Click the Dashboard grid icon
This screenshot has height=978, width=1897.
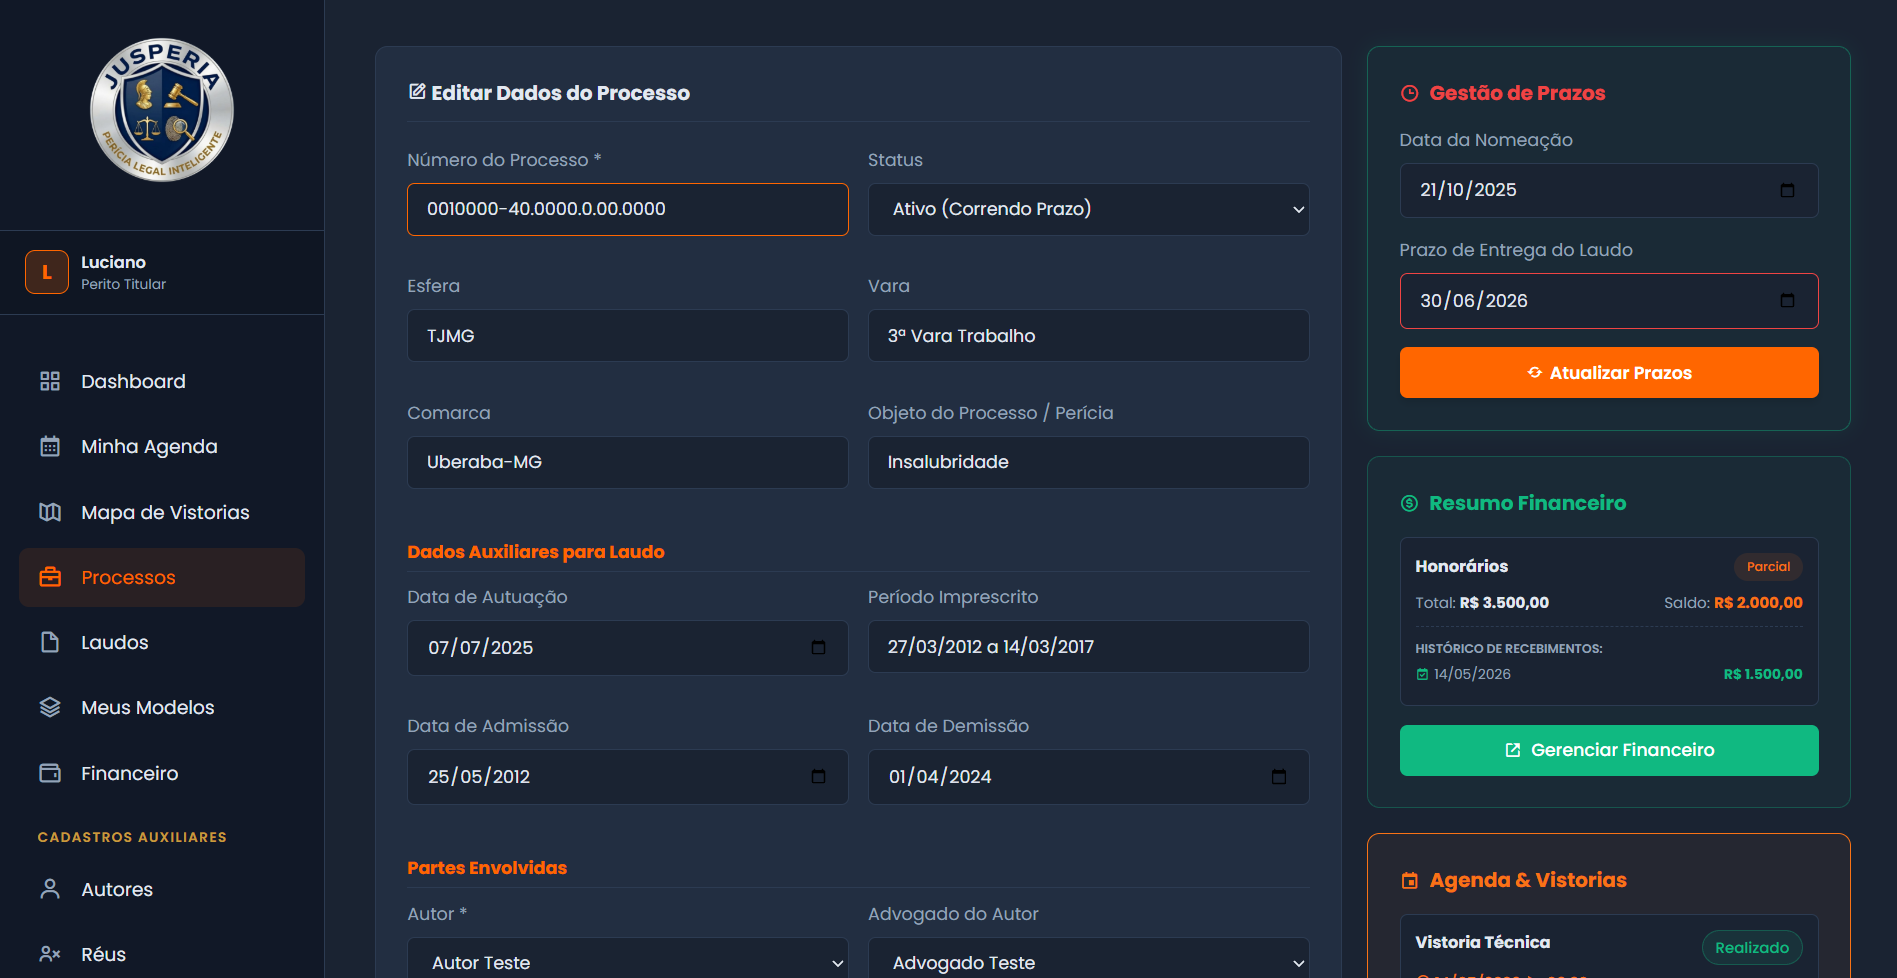coord(50,381)
